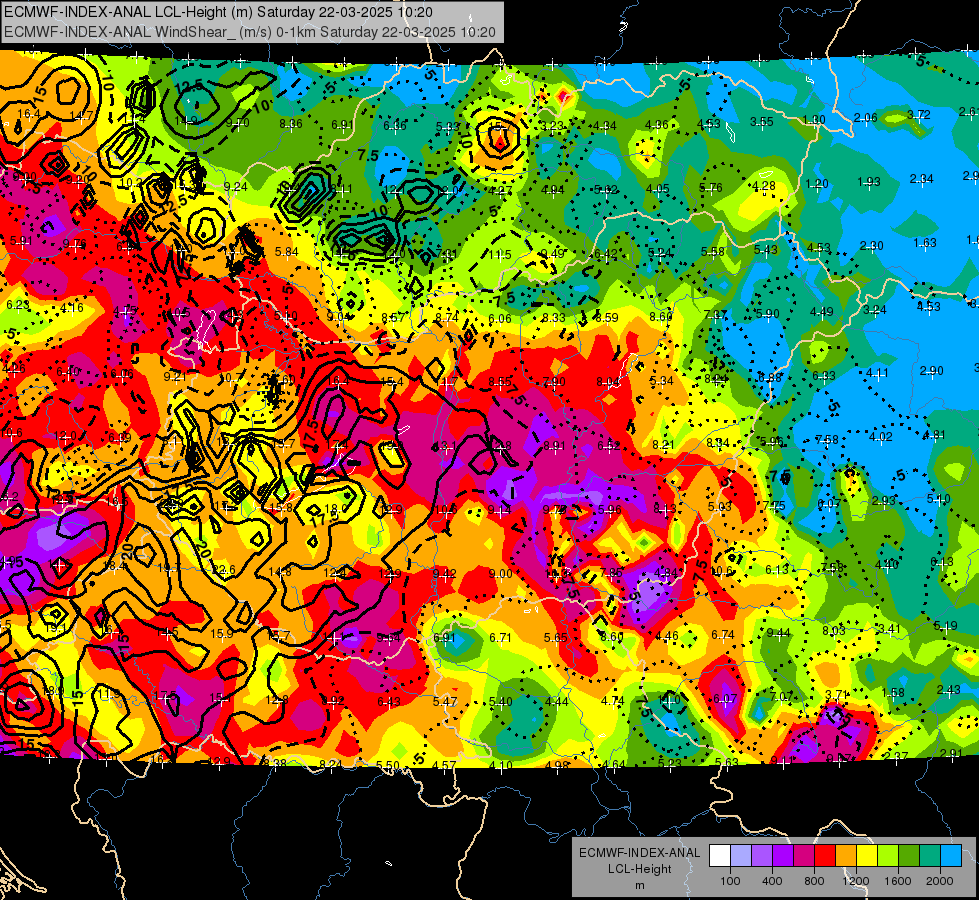Click the wind shear value 4.11
This screenshot has height=900, width=979.
(x=877, y=373)
